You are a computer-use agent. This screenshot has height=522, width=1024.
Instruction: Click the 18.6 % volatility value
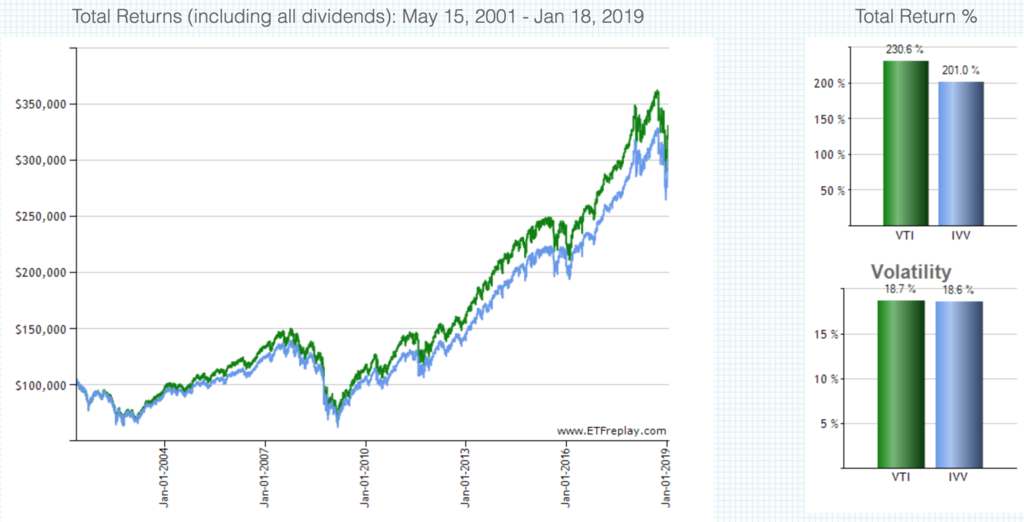pos(958,290)
